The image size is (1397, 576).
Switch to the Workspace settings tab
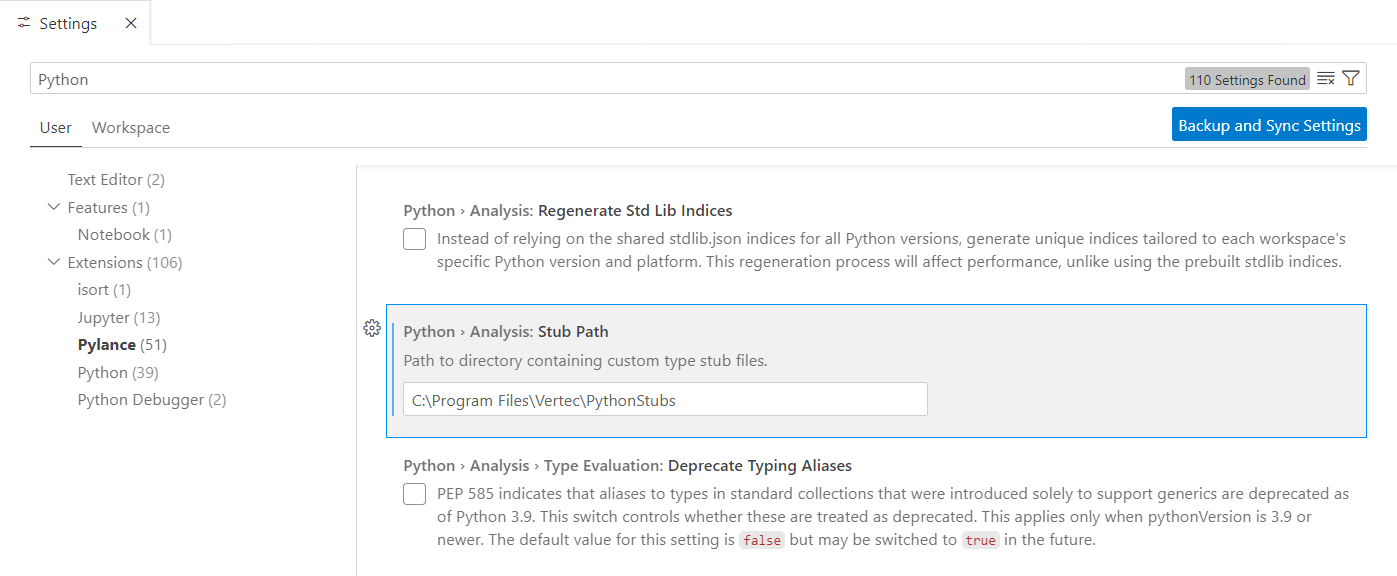[x=131, y=127]
